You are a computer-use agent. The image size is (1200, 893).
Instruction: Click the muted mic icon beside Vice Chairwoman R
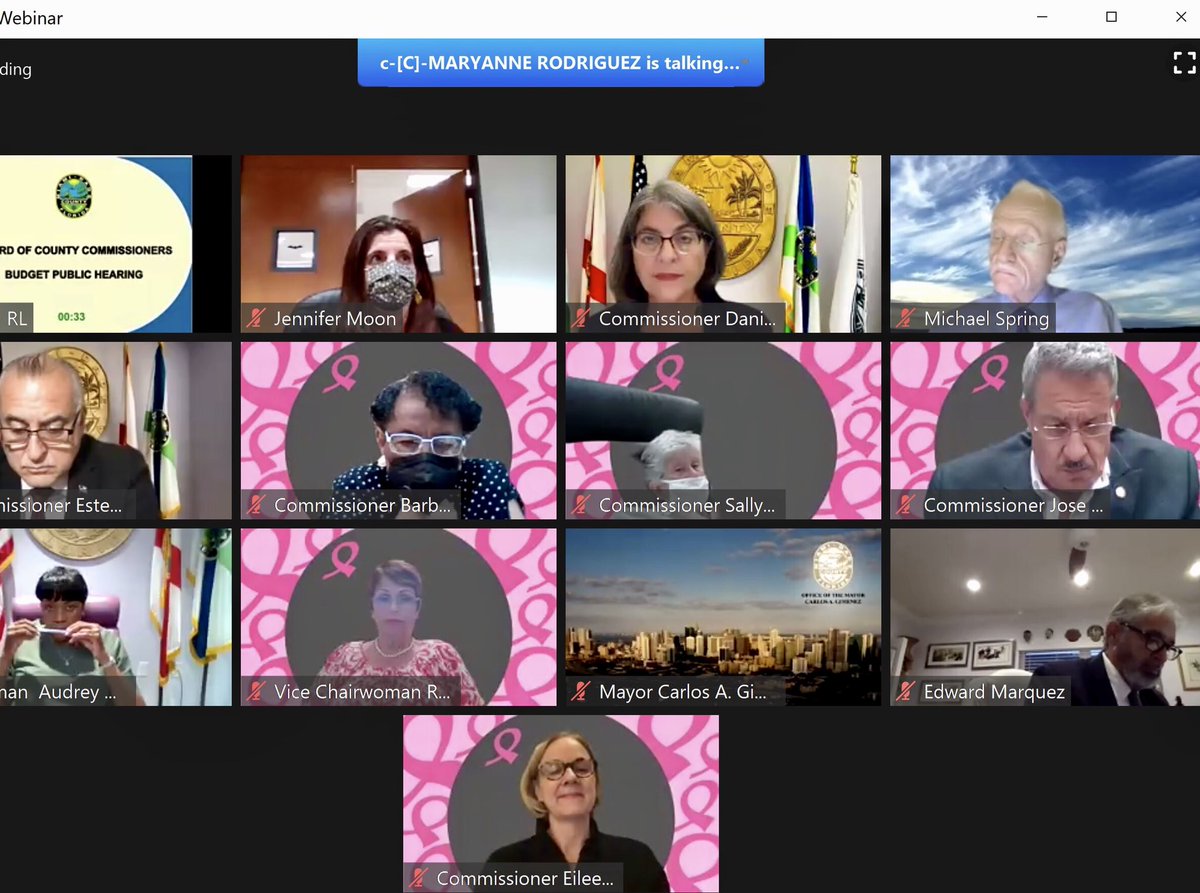[x=256, y=692]
